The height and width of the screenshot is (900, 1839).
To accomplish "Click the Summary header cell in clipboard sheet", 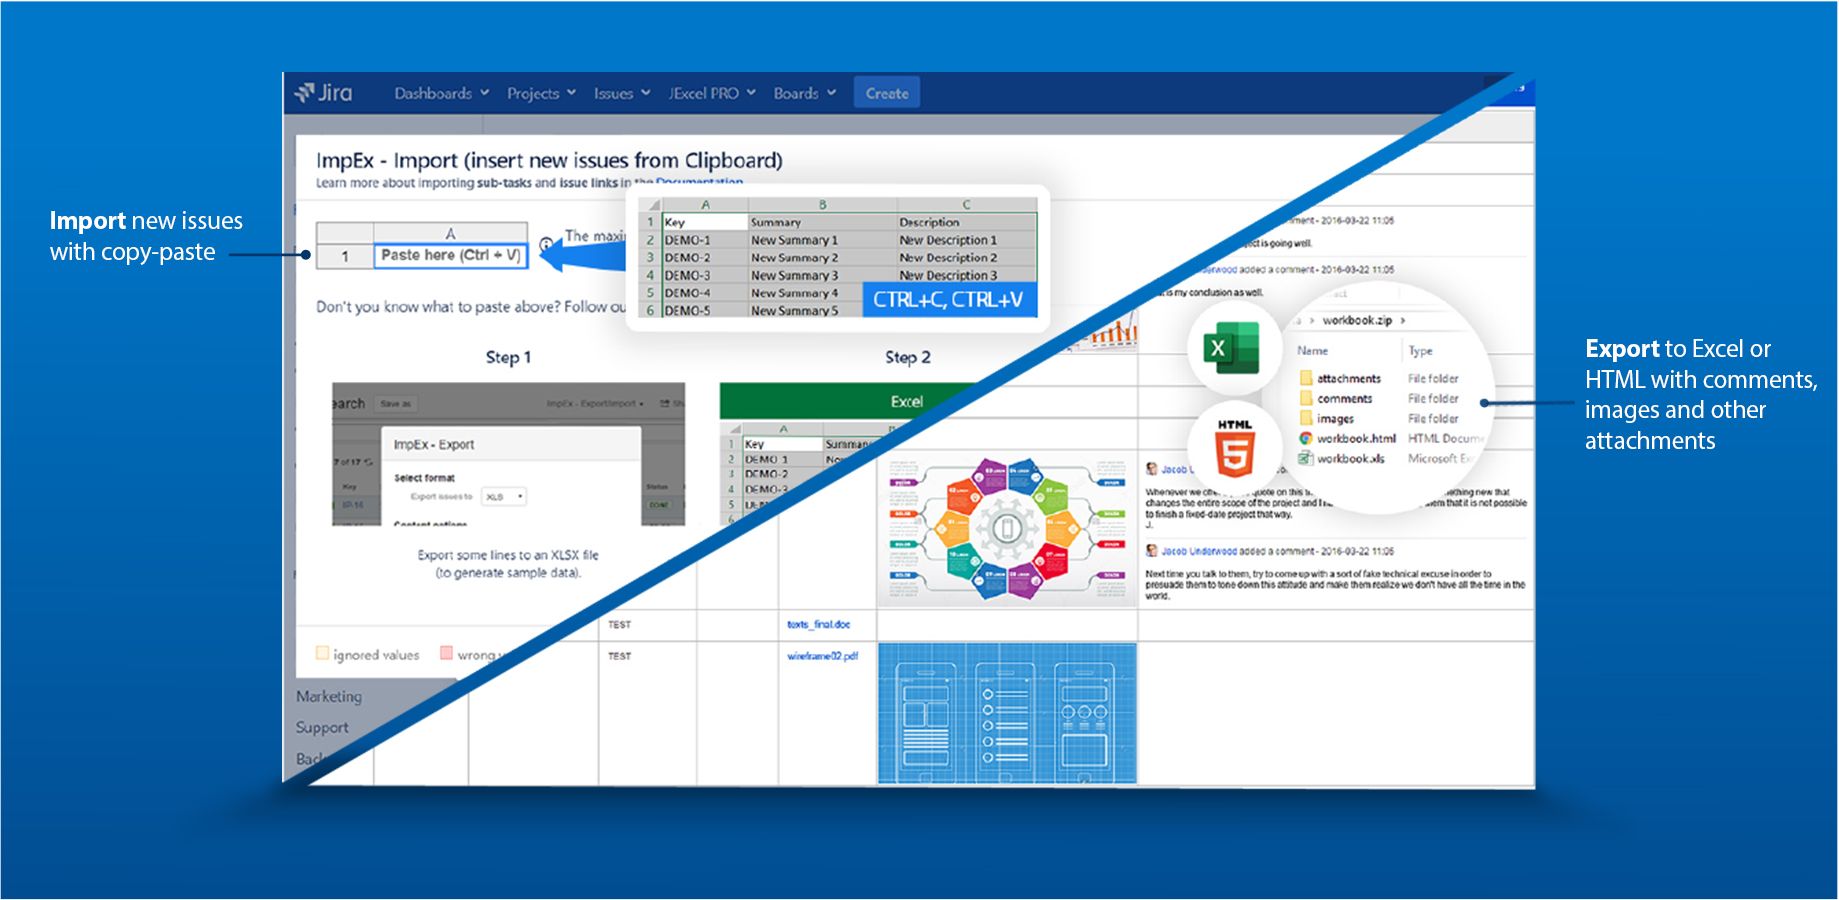I will coord(822,222).
